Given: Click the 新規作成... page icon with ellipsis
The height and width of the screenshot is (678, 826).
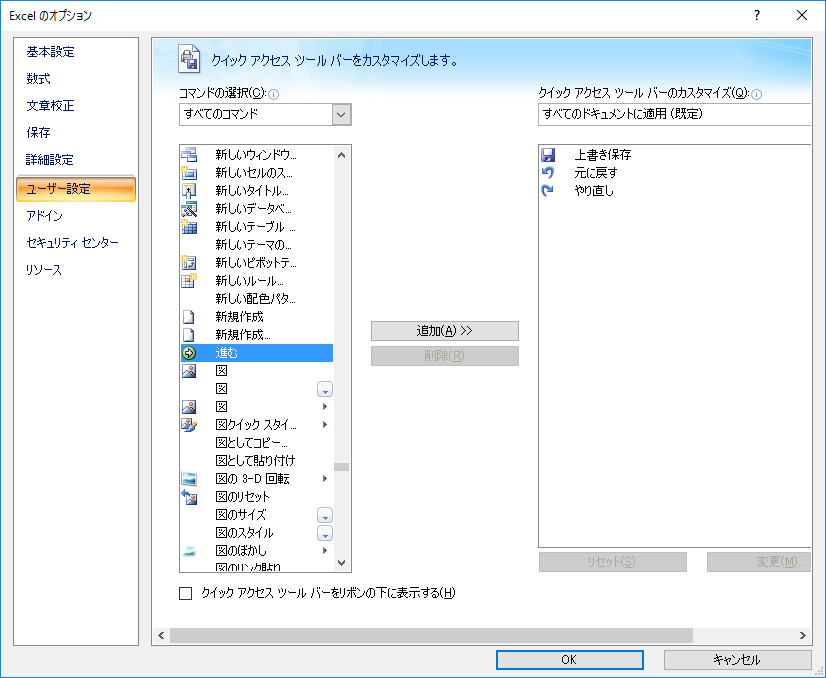Looking at the screenshot, I should coord(189,335).
